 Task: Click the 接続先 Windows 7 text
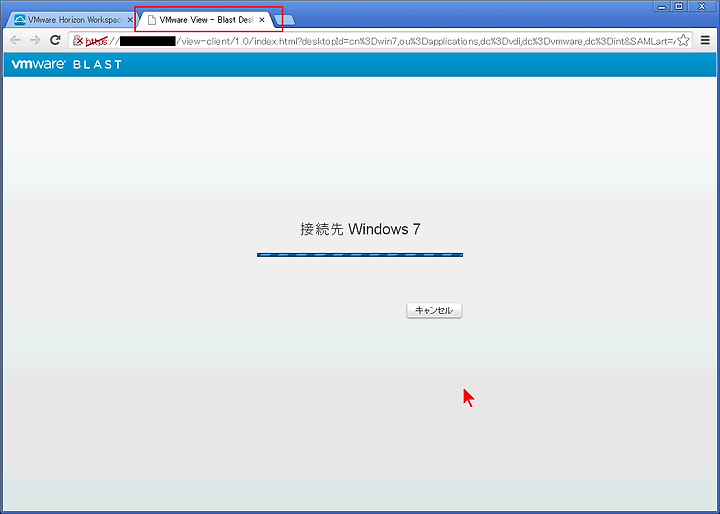click(x=360, y=229)
